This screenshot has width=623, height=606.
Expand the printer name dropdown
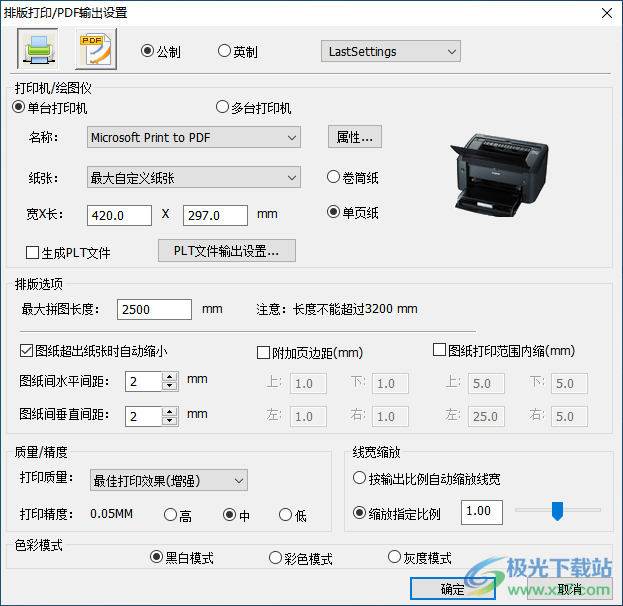coord(193,137)
